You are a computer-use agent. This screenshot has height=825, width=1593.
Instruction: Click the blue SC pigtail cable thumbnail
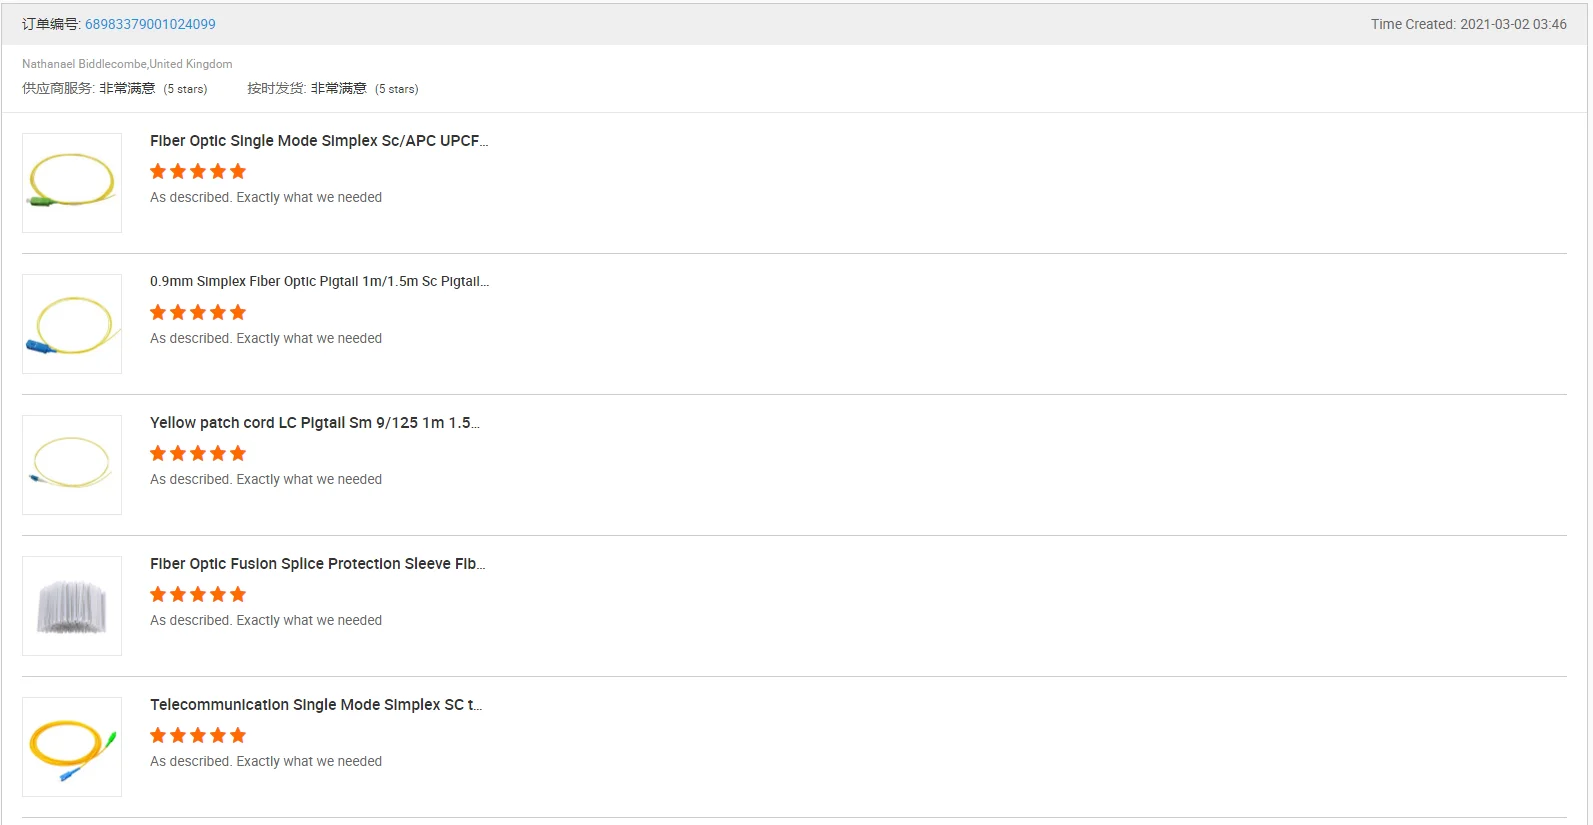coord(72,324)
